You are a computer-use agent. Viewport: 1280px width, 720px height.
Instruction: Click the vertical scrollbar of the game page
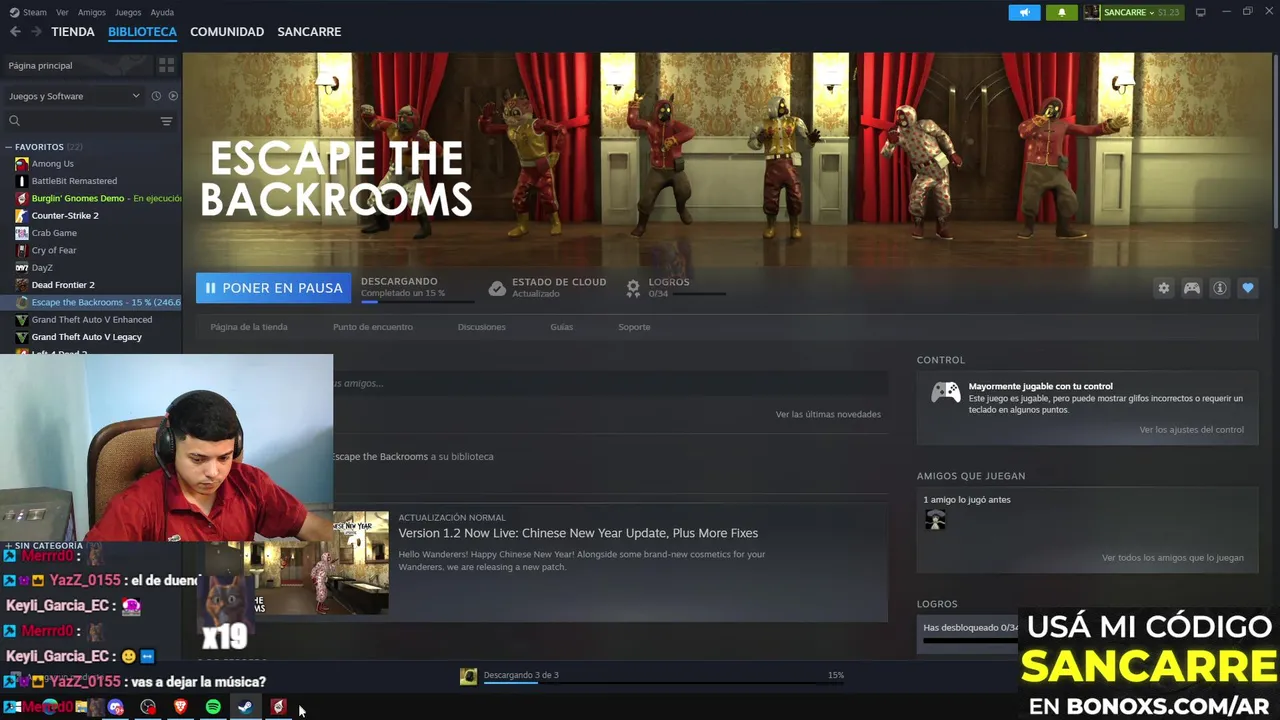tap(1275, 140)
